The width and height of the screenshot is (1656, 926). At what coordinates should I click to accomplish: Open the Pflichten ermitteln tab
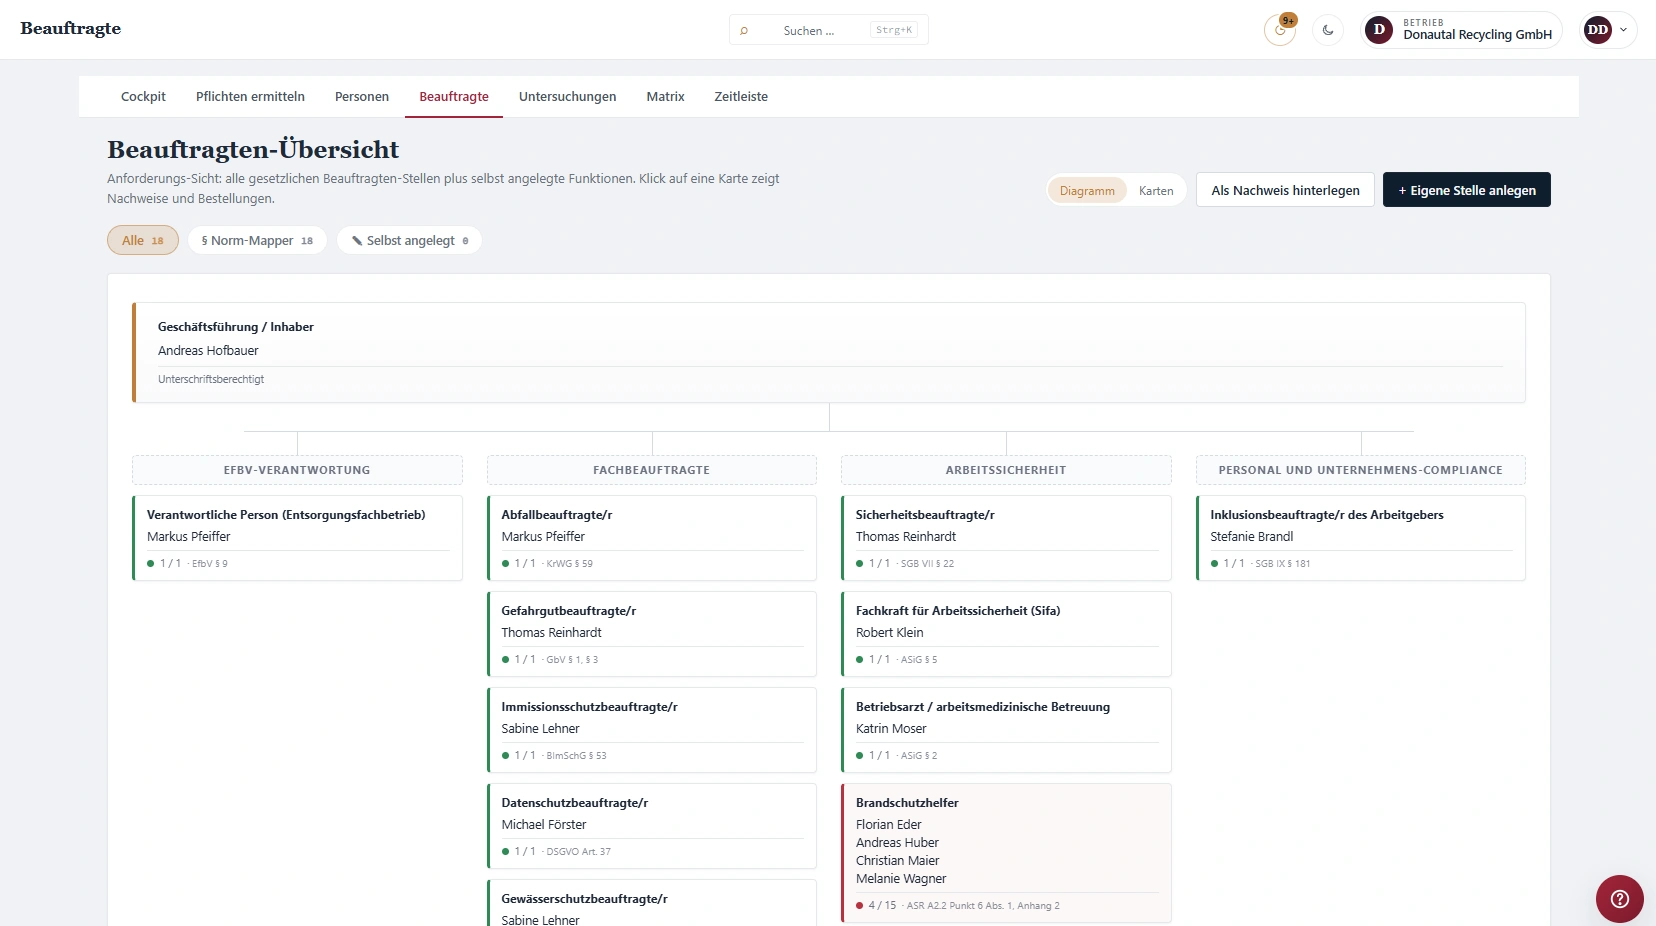(x=250, y=97)
